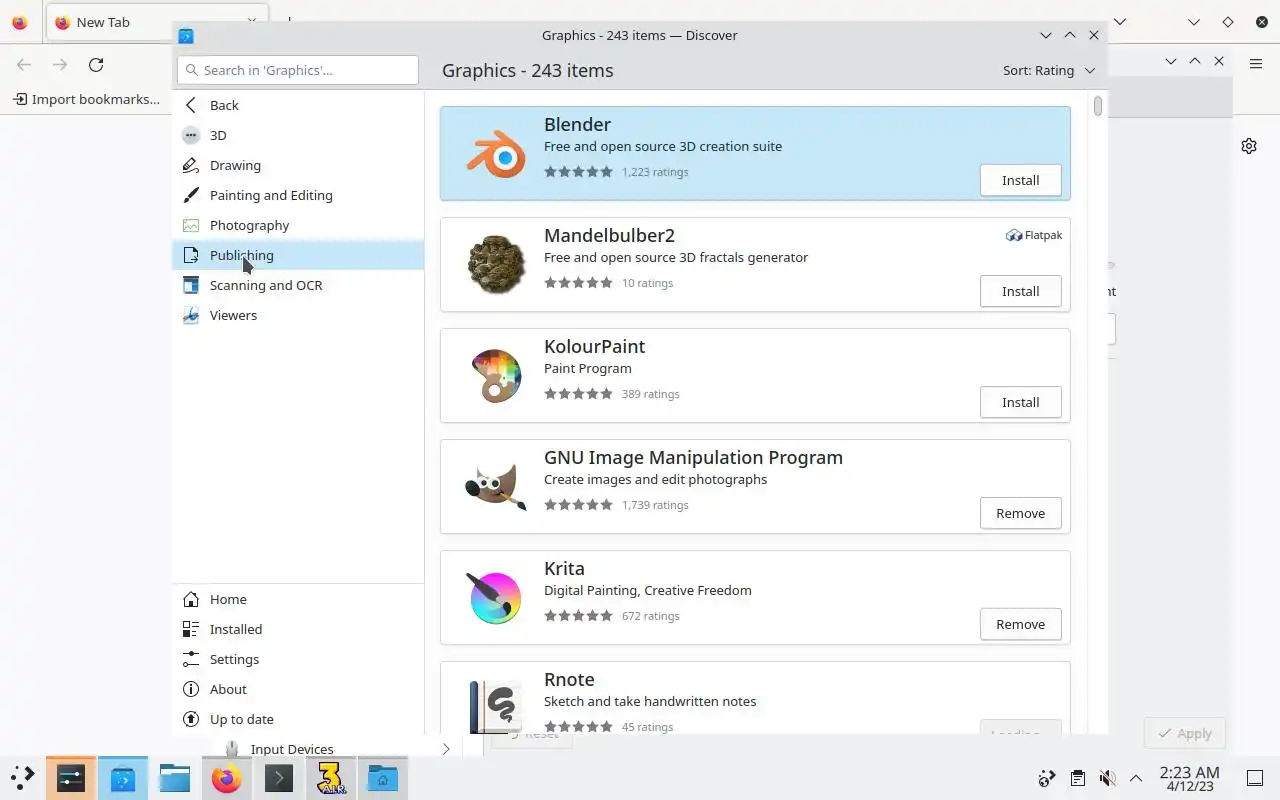Viewport: 1280px width, 800px height.
Task: Open Dolphin file manager from taskbar
Action: [174, 778]
